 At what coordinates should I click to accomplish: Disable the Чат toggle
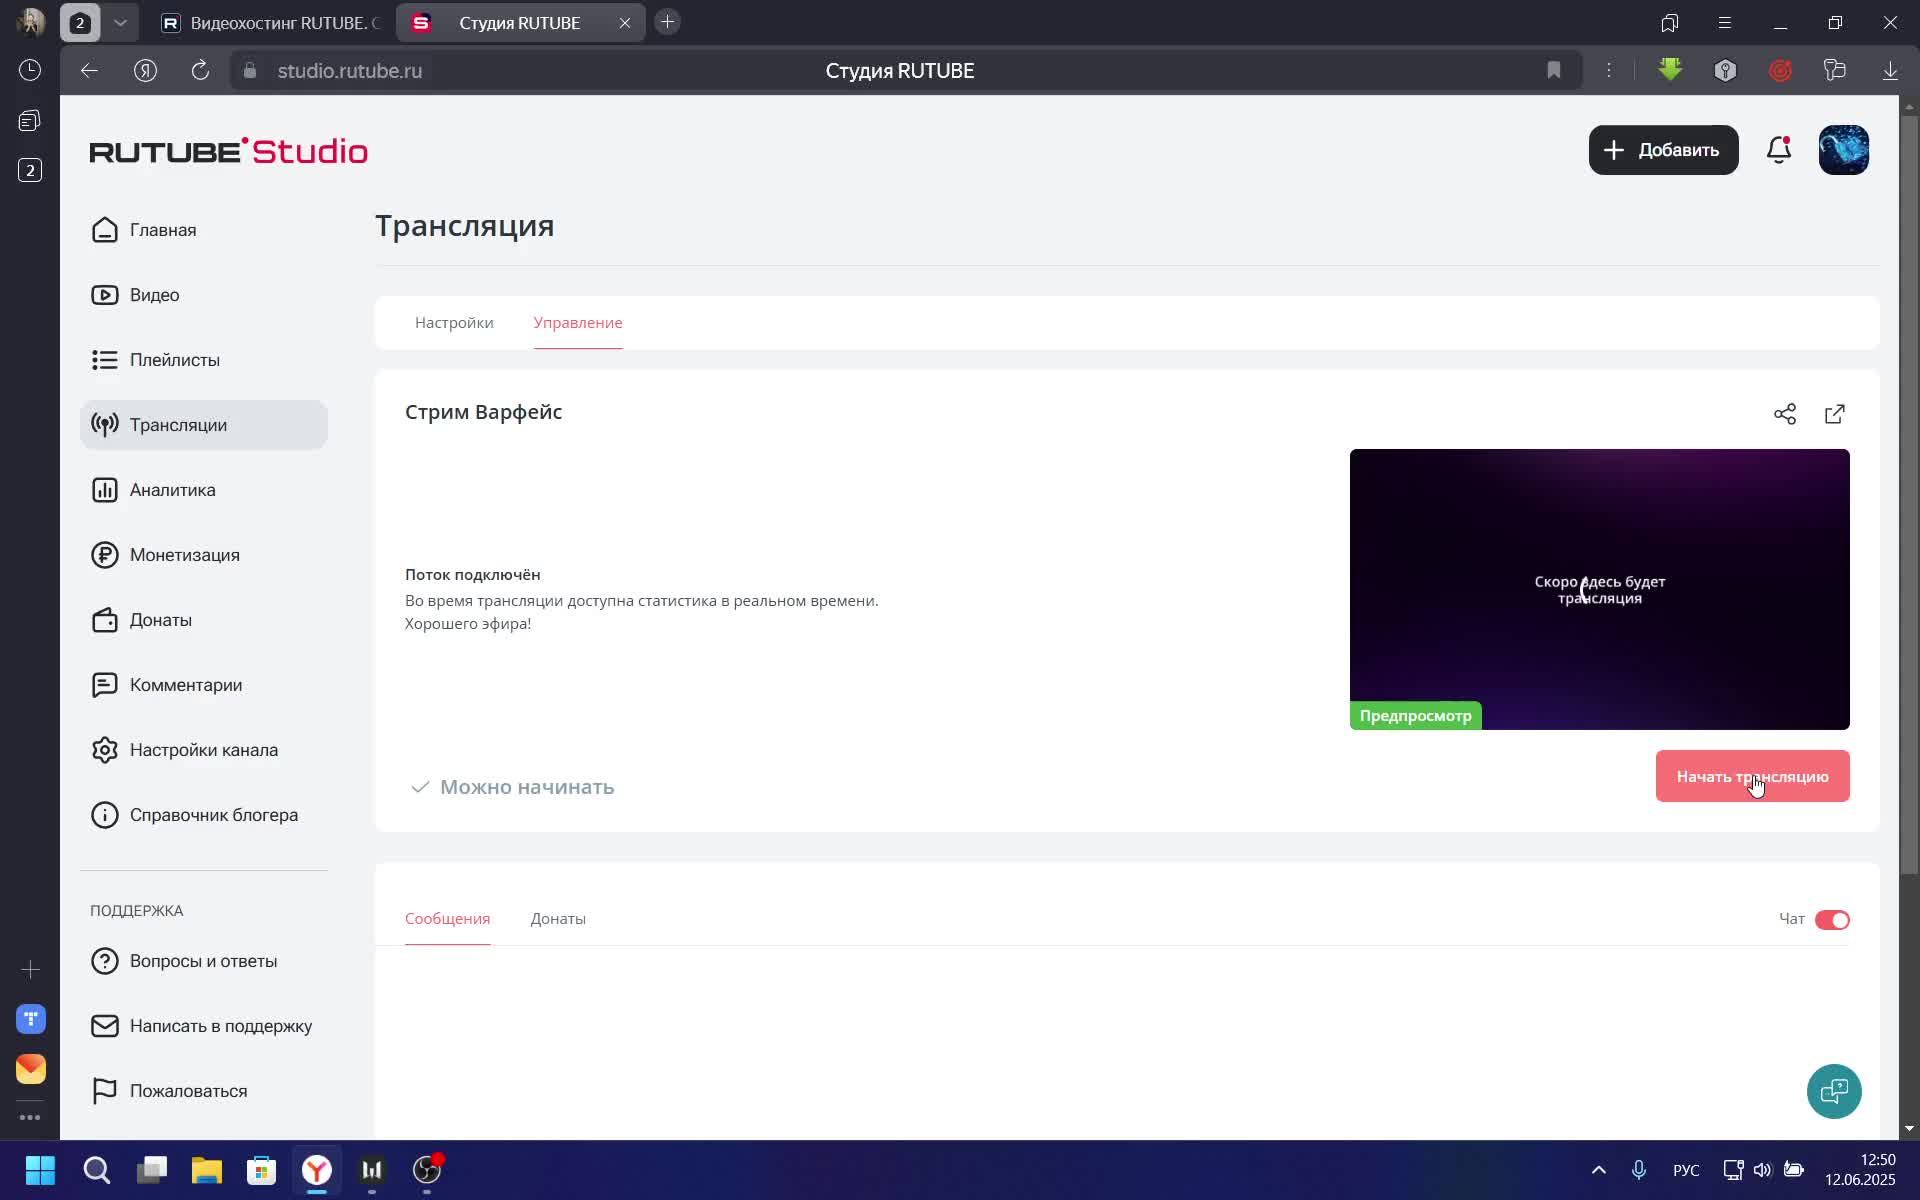pyautogui.click(x=1834, y=919)
